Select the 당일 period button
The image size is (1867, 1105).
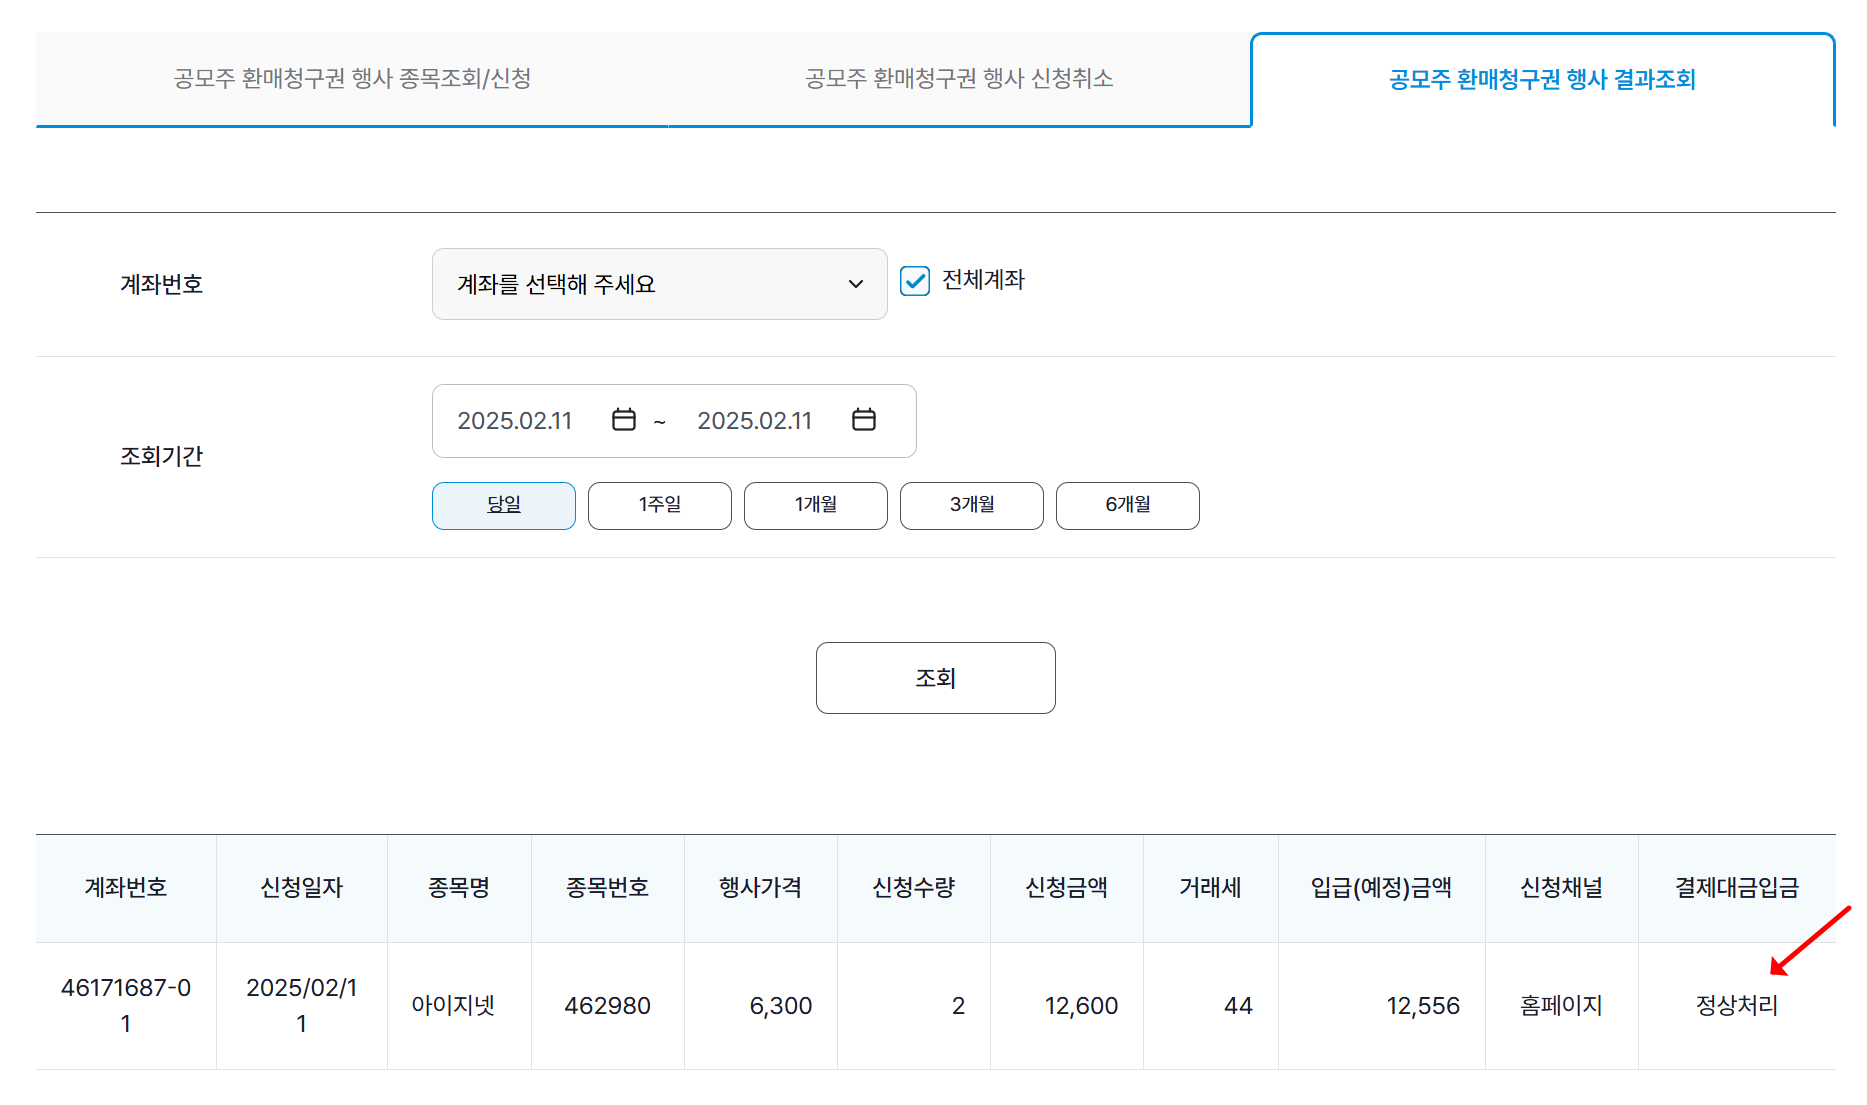tap(503, 505)
